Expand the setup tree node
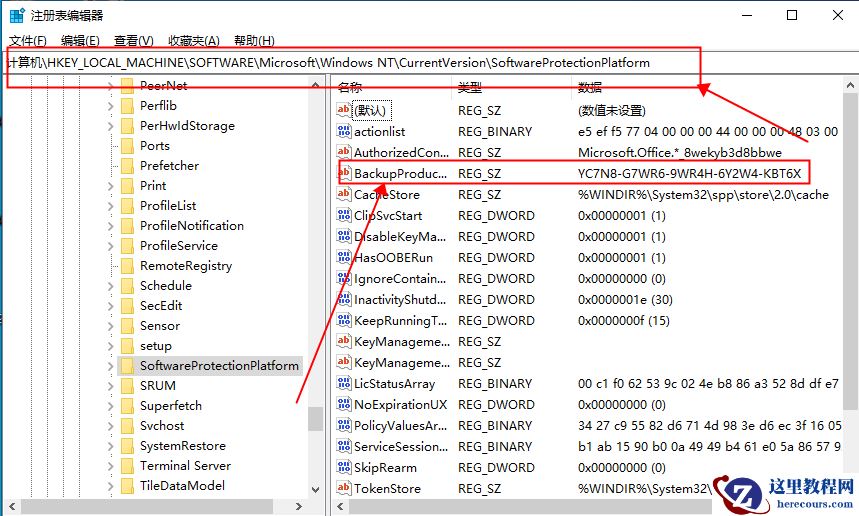This screenshot has width=859, height=516. (111, 346)
